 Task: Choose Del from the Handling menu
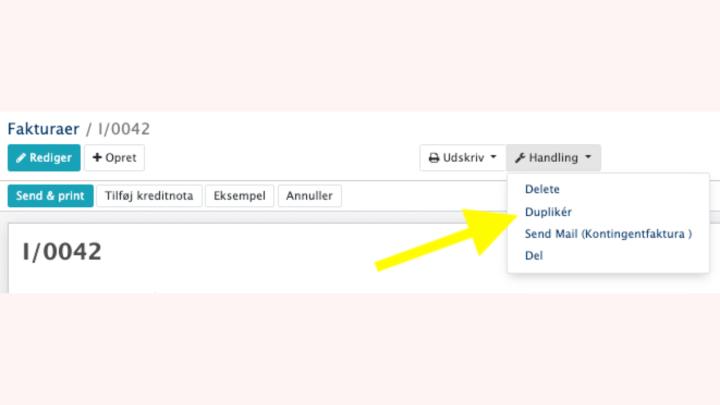coord(534,256)
